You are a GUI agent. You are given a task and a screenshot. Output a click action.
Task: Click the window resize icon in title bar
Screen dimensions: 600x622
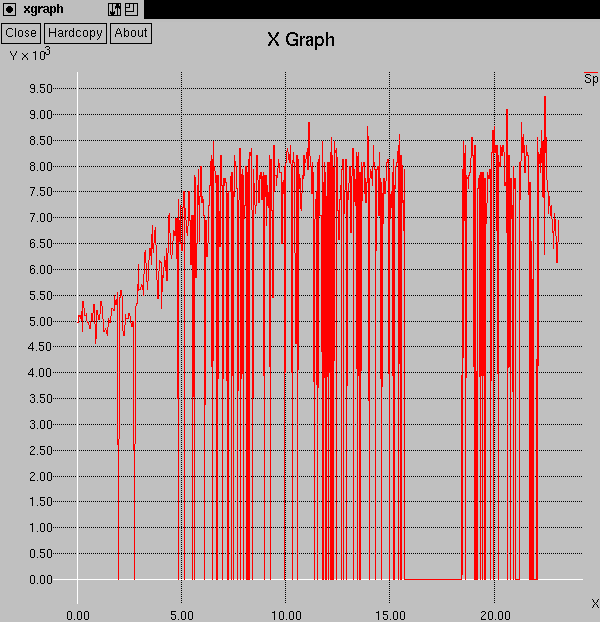[130, 9]
